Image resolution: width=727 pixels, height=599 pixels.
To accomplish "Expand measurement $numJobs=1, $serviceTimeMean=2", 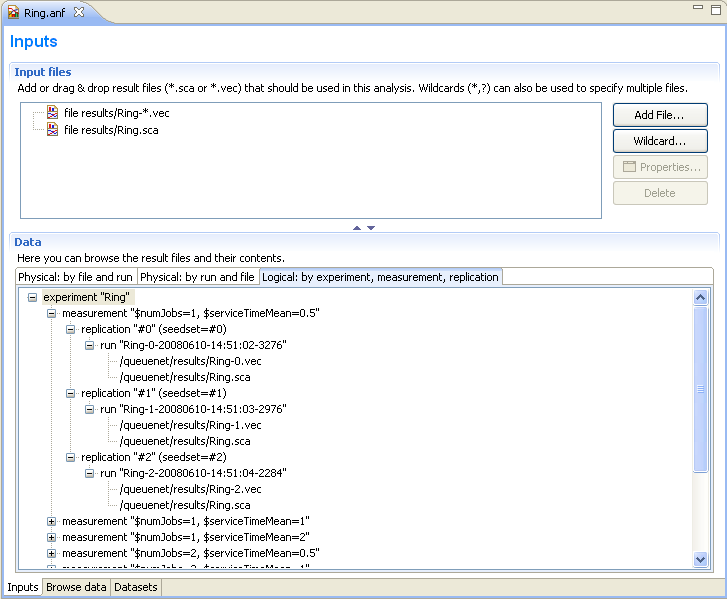I will pos(51,537).
